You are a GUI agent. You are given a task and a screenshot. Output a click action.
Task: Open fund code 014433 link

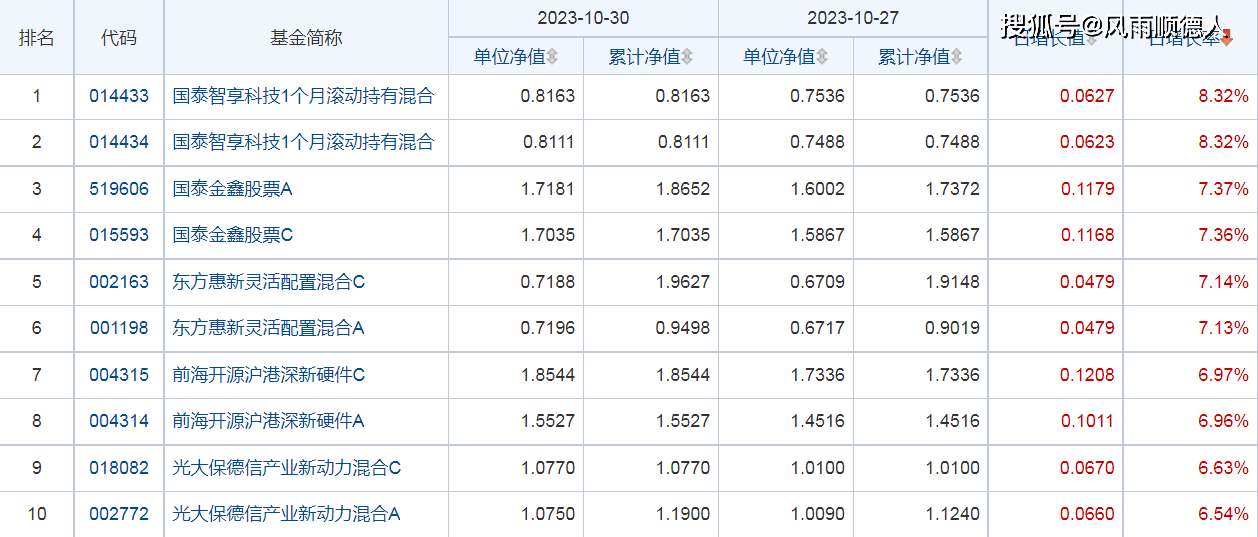[119, 97]
